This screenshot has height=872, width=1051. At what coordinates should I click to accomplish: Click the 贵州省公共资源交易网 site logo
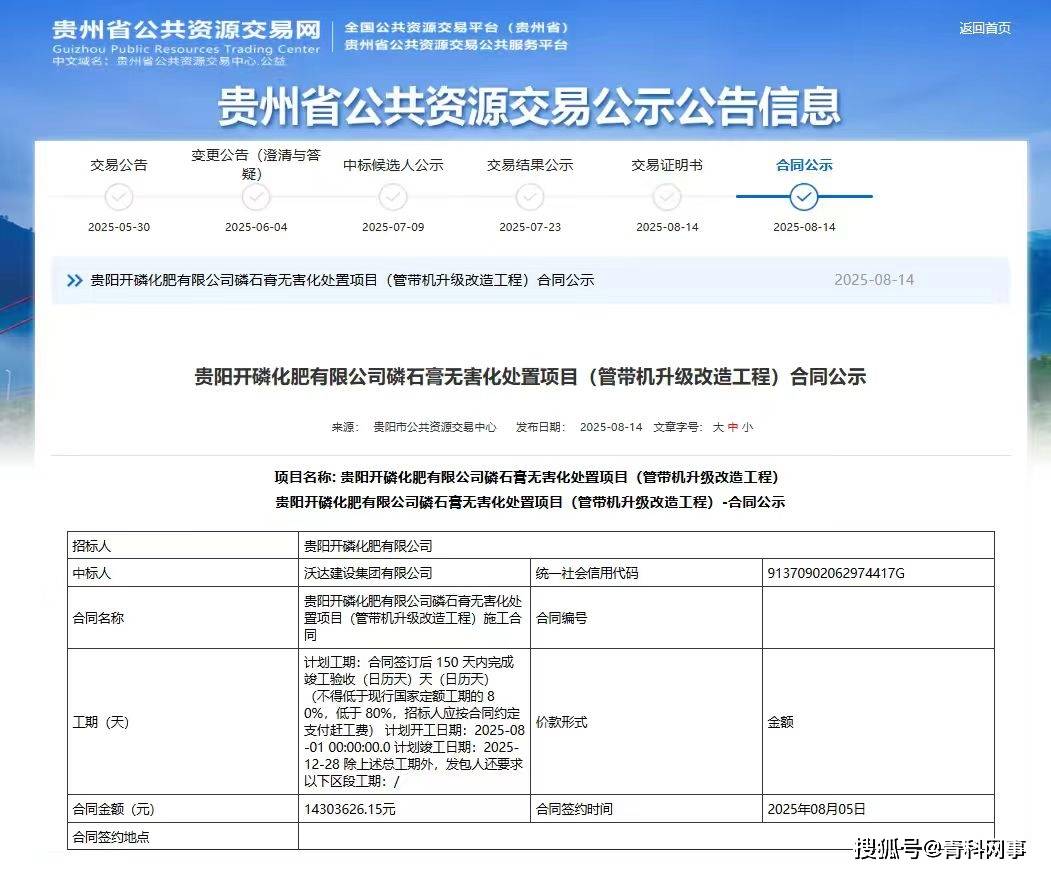(x=186, y=39)
